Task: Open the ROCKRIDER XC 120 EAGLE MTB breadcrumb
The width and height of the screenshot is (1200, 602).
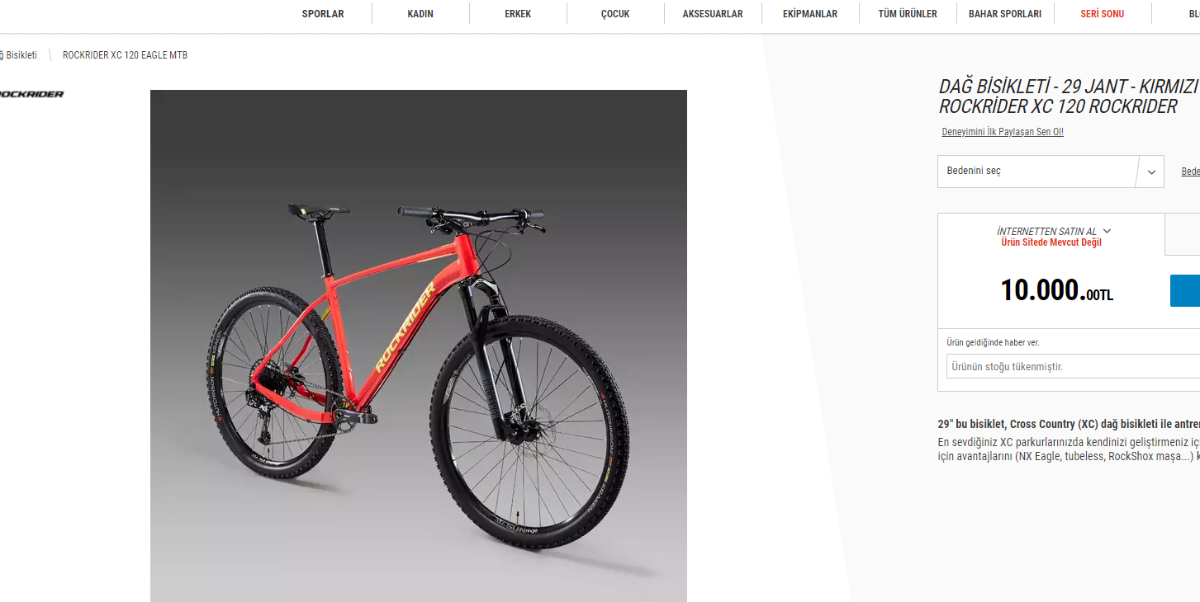Action: point(125,55)
